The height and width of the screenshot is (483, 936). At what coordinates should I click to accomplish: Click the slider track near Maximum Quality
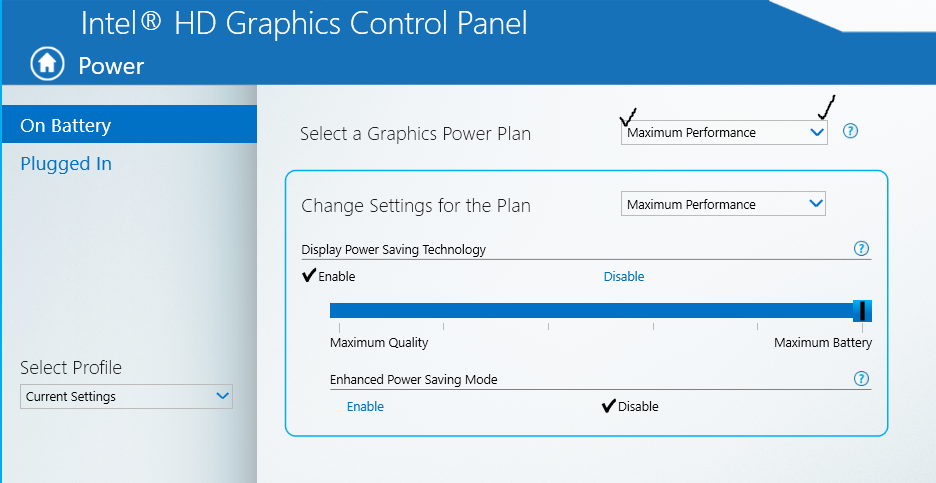[x=358, y=310]
